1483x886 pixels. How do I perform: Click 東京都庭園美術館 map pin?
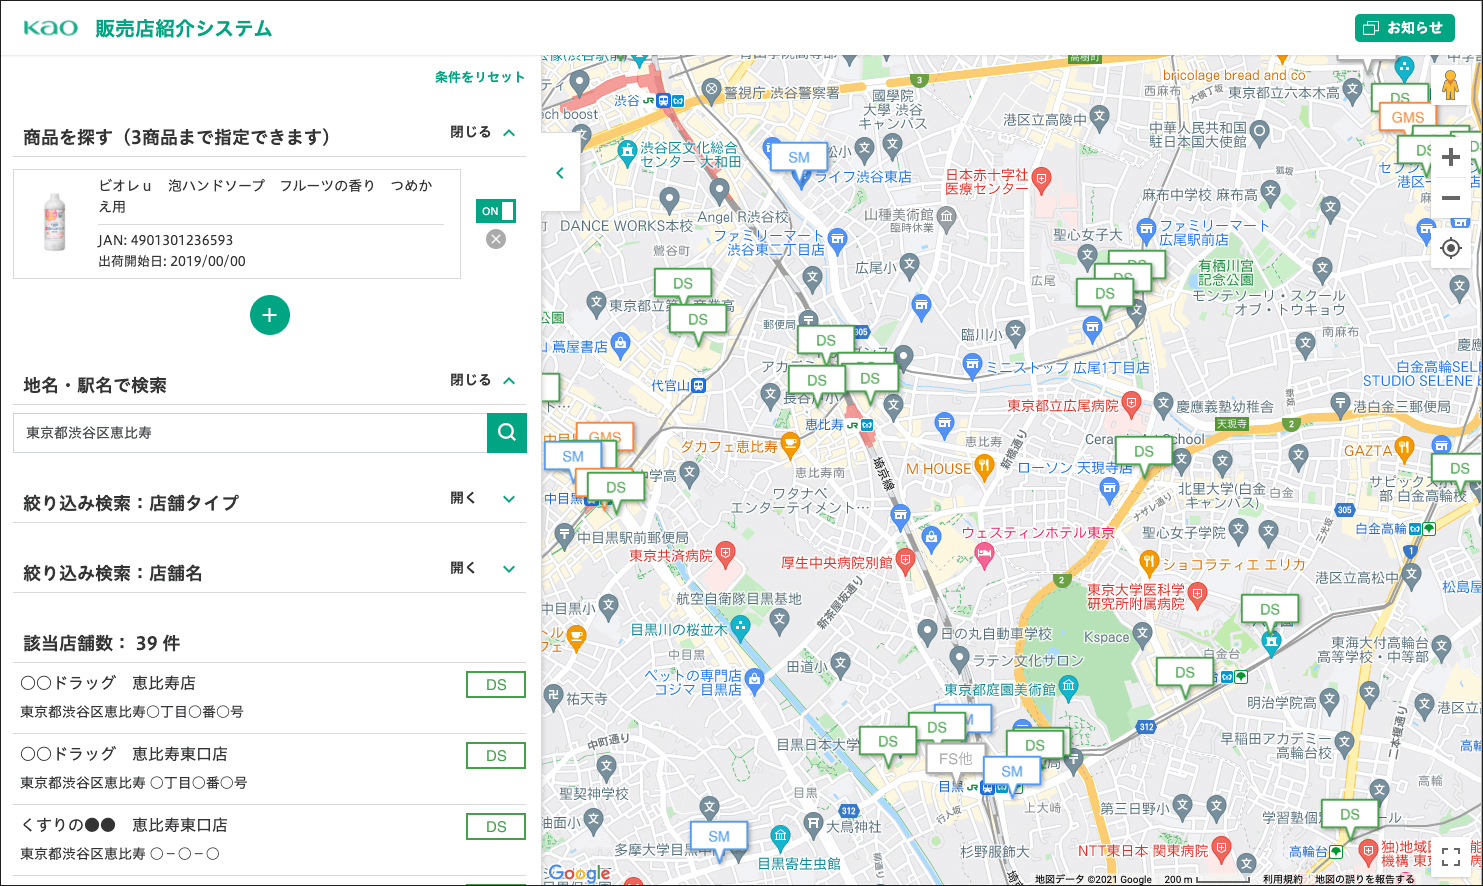pos(1068,687)
